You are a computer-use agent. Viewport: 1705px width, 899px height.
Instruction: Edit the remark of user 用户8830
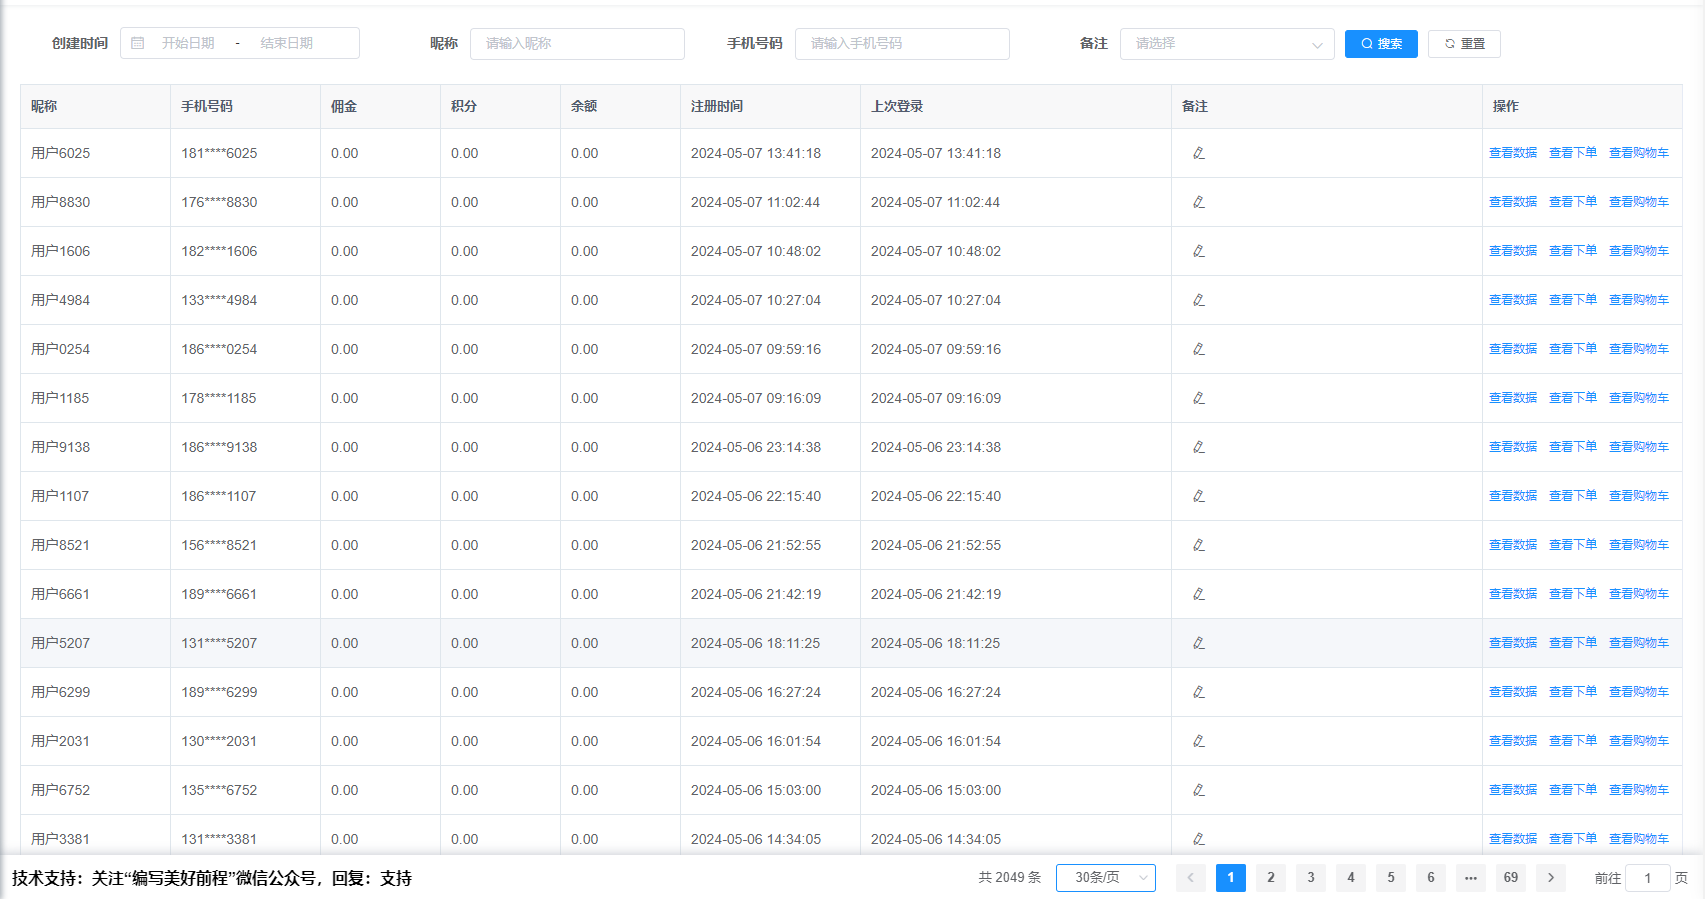point(1198,202)
